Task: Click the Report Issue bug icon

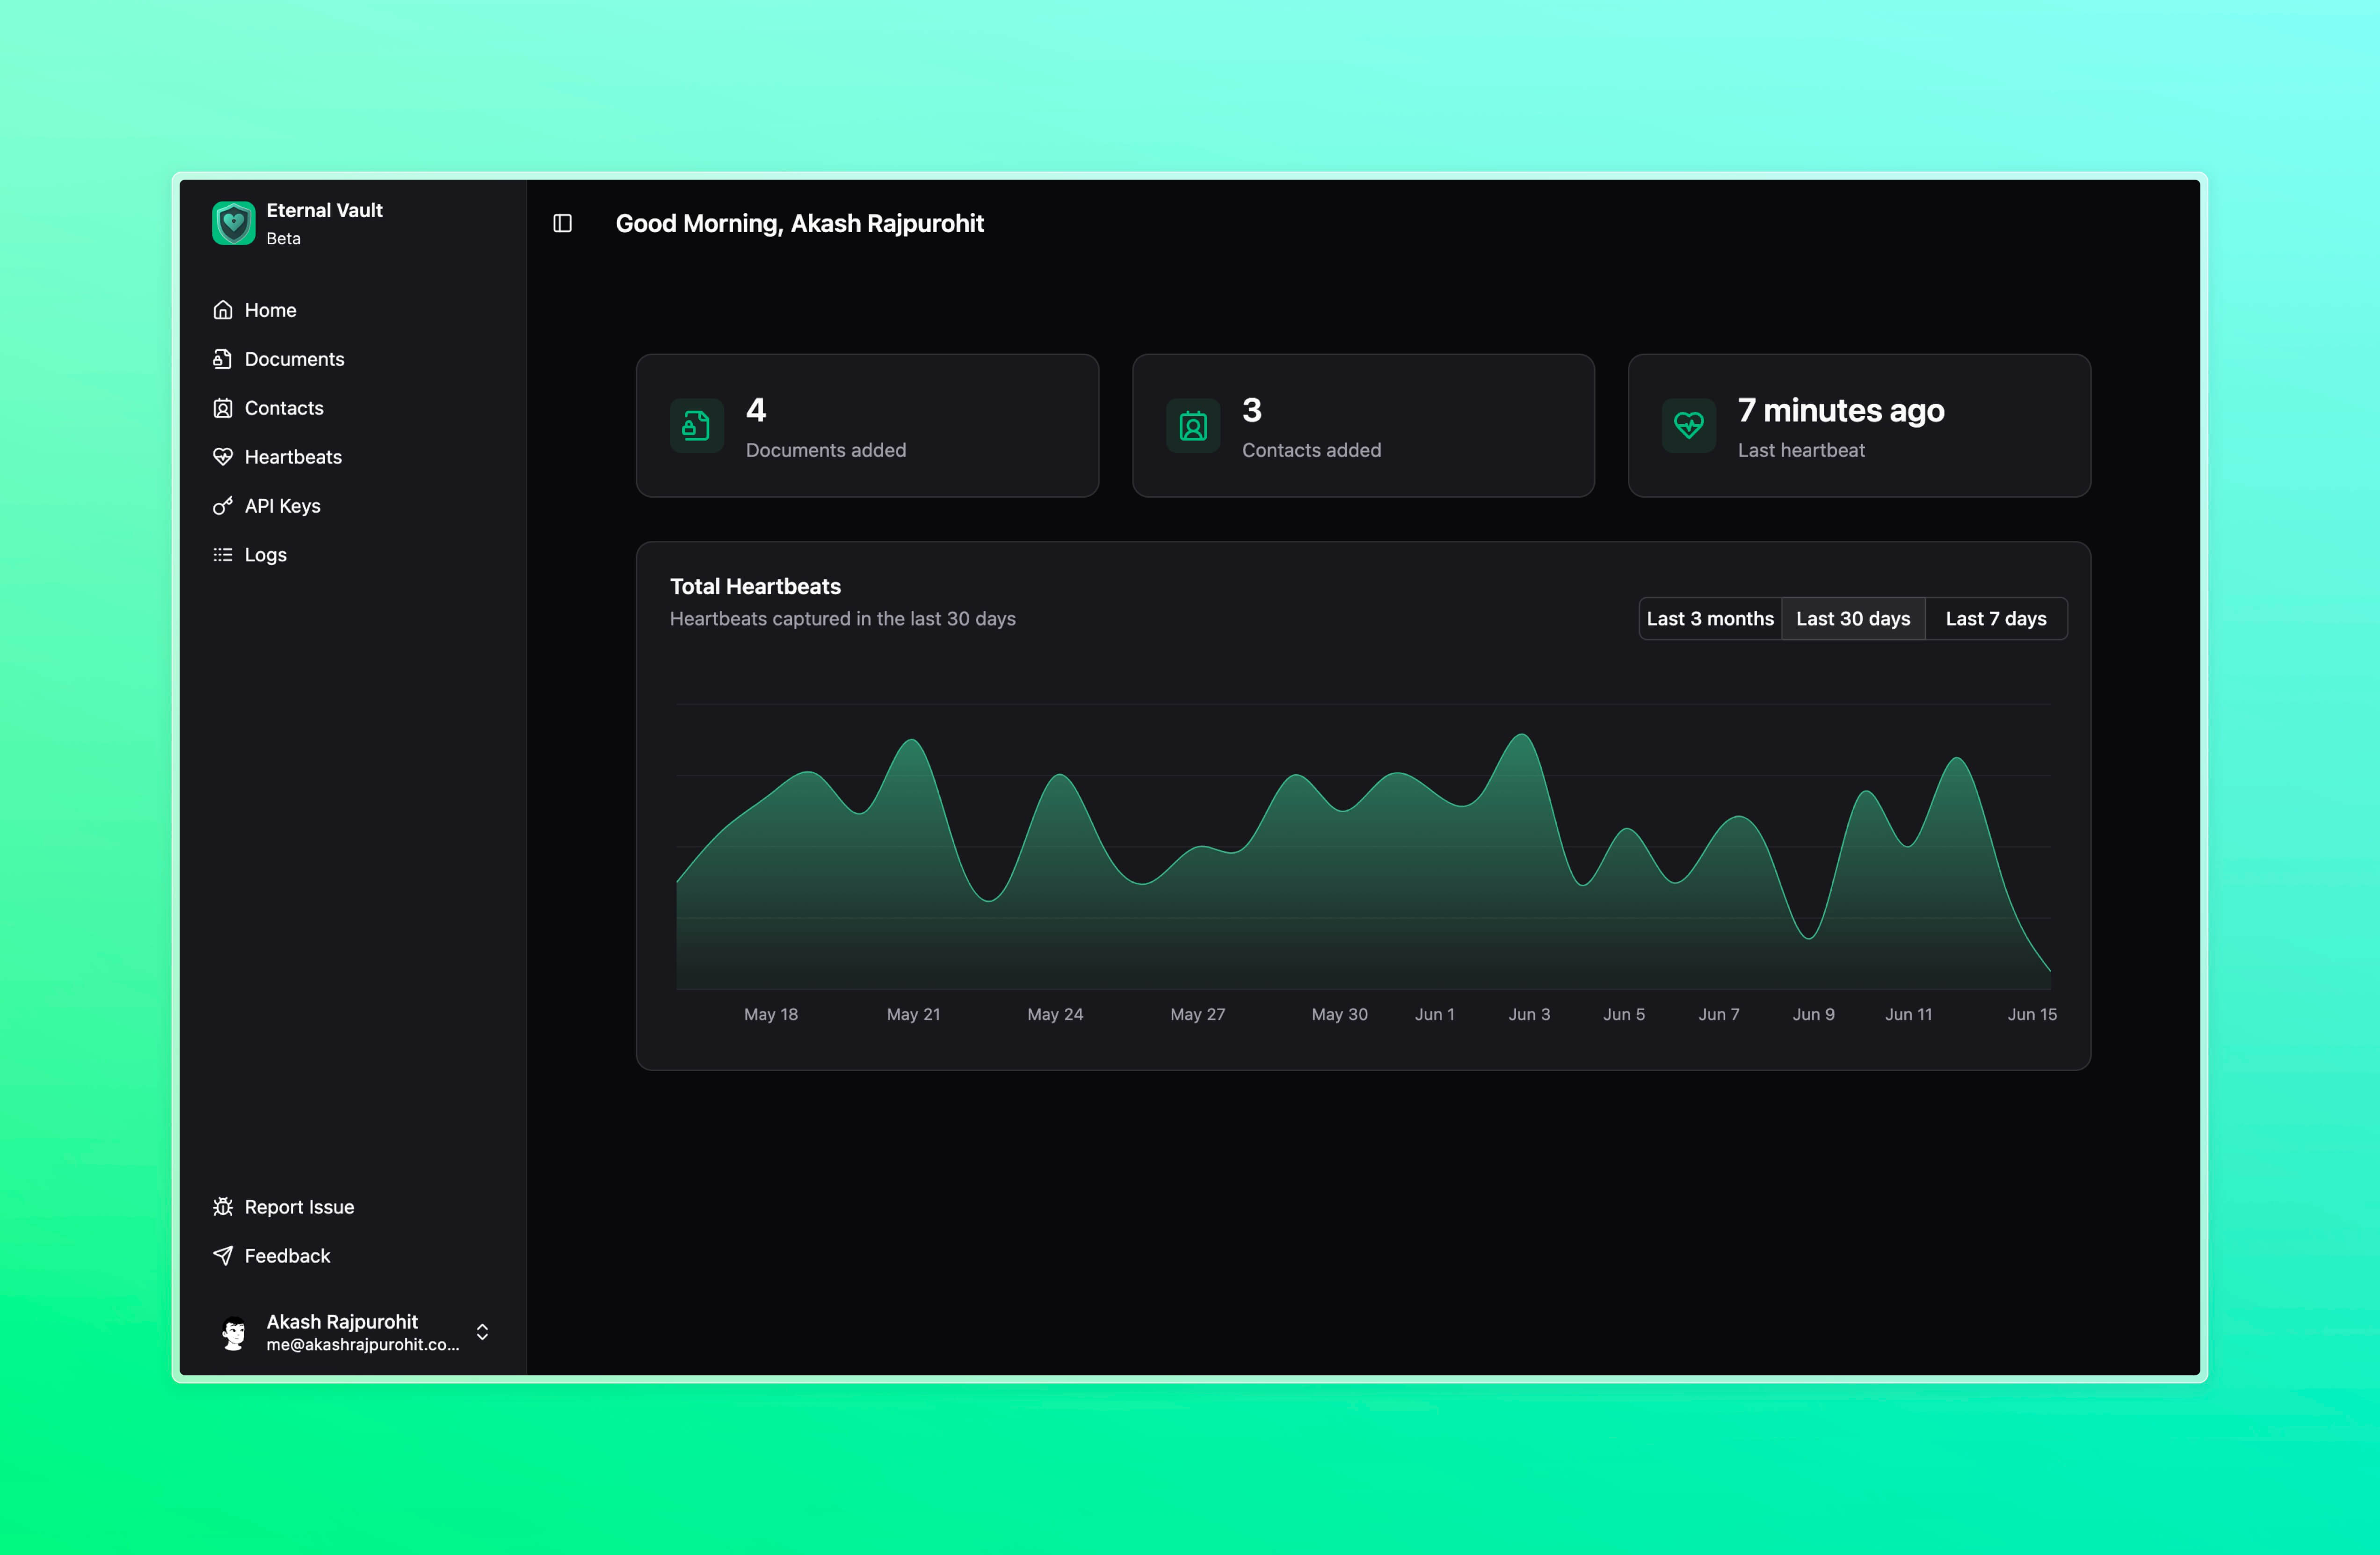Action: point(223,1207)
